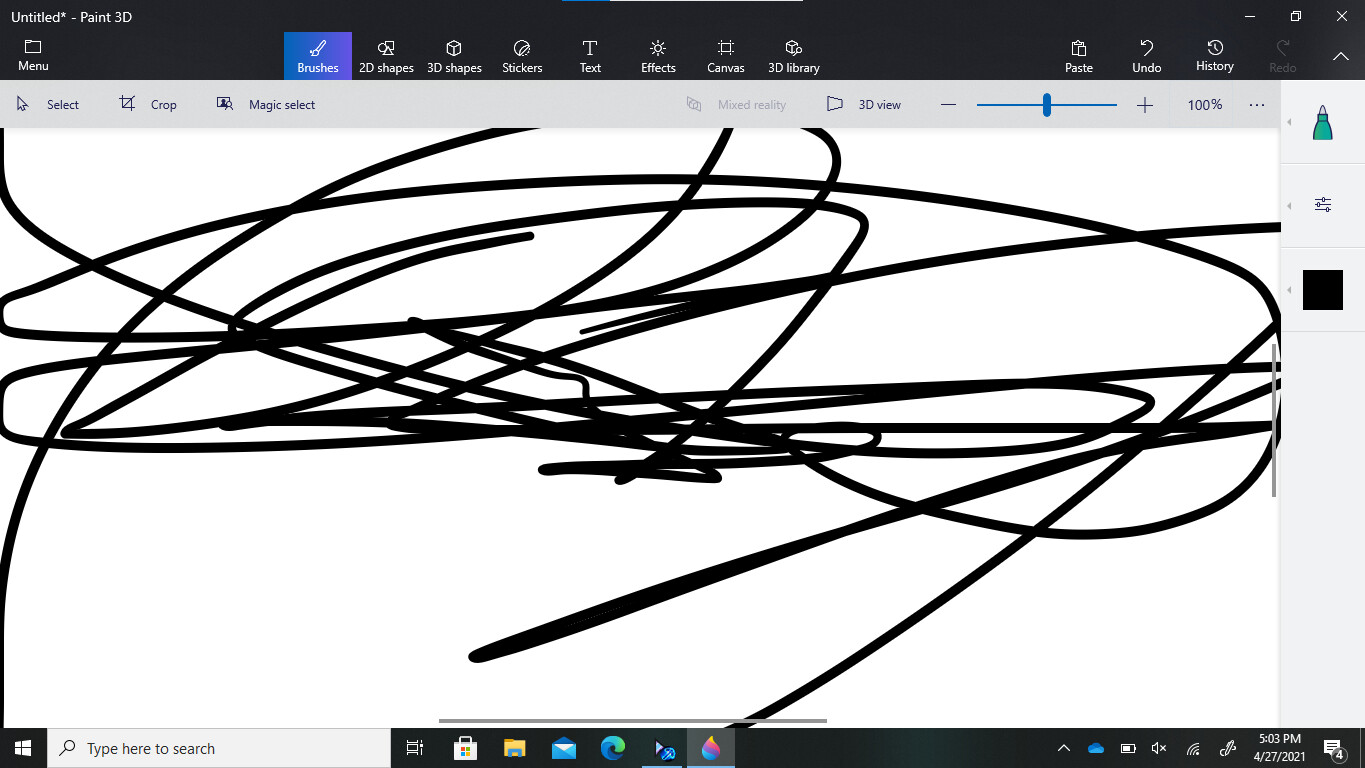1365x768 pixels.
Task: Open the Canvas settings
Action: click(726, 56)
